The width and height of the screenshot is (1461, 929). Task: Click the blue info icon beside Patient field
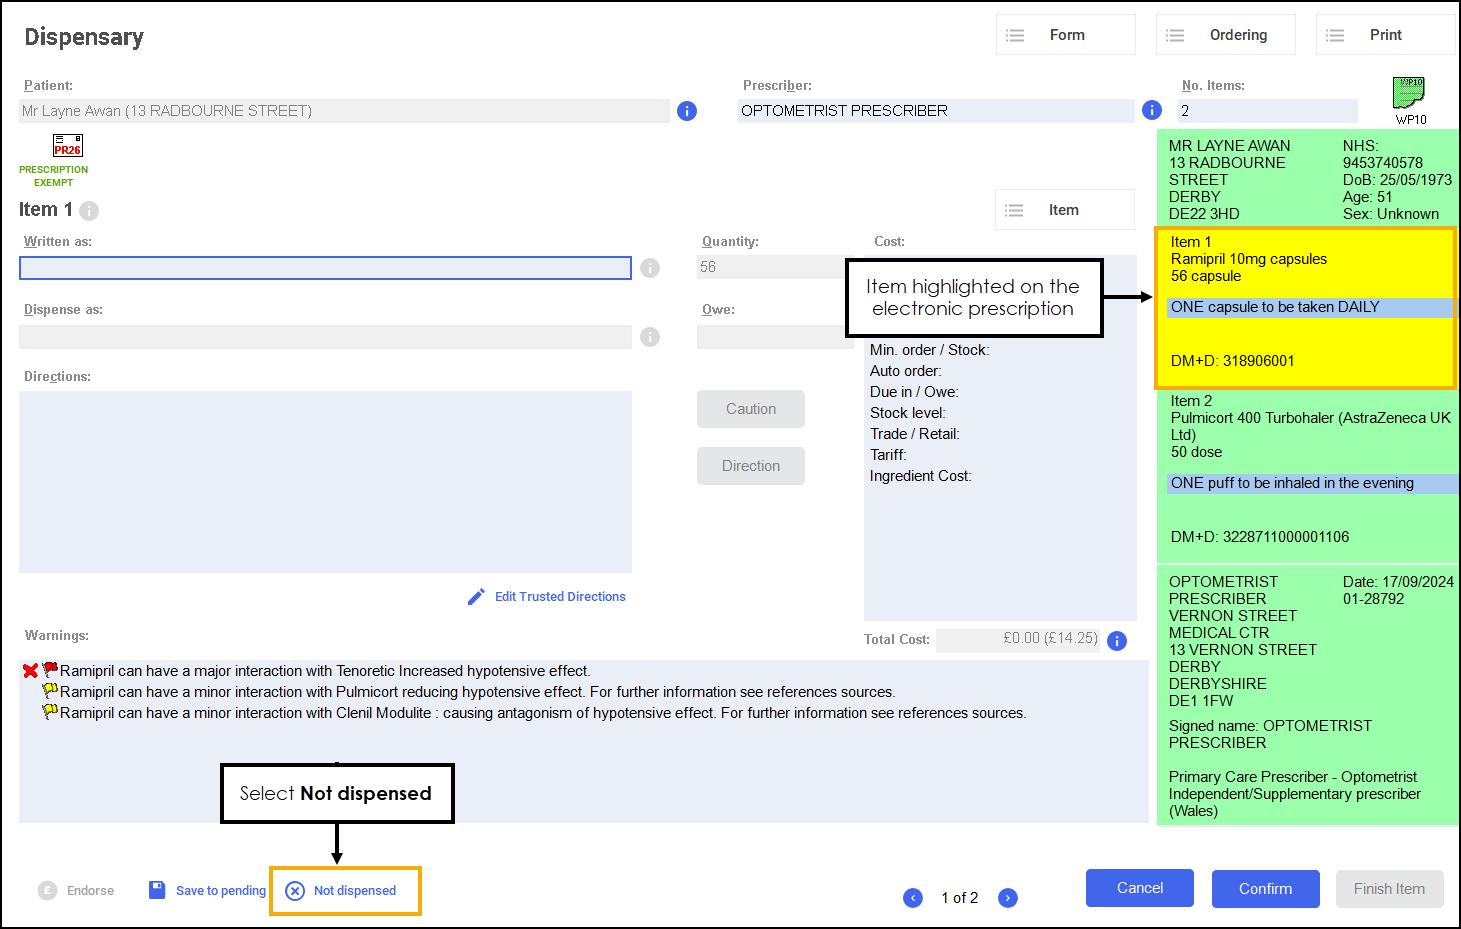pyautogui.click(x=687, y=111)
